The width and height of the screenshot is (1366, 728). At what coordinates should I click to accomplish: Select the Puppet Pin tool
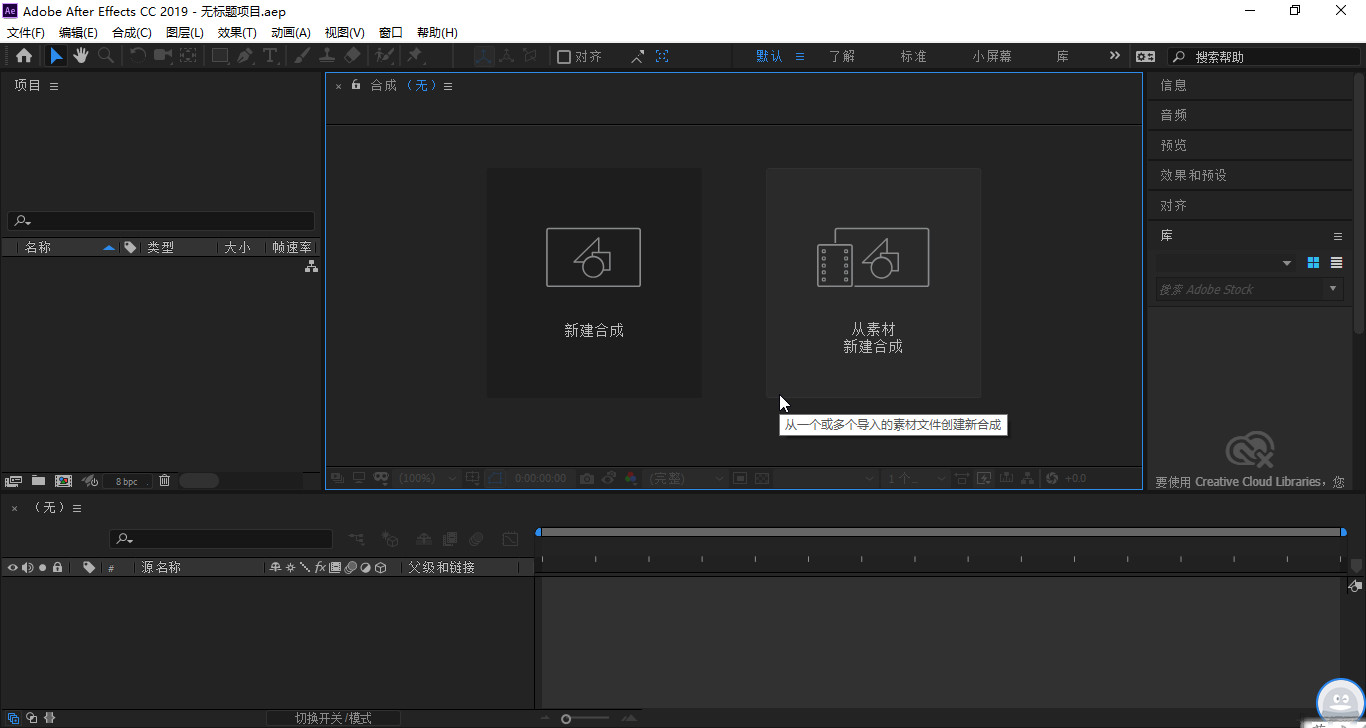(x=415, y=57)
